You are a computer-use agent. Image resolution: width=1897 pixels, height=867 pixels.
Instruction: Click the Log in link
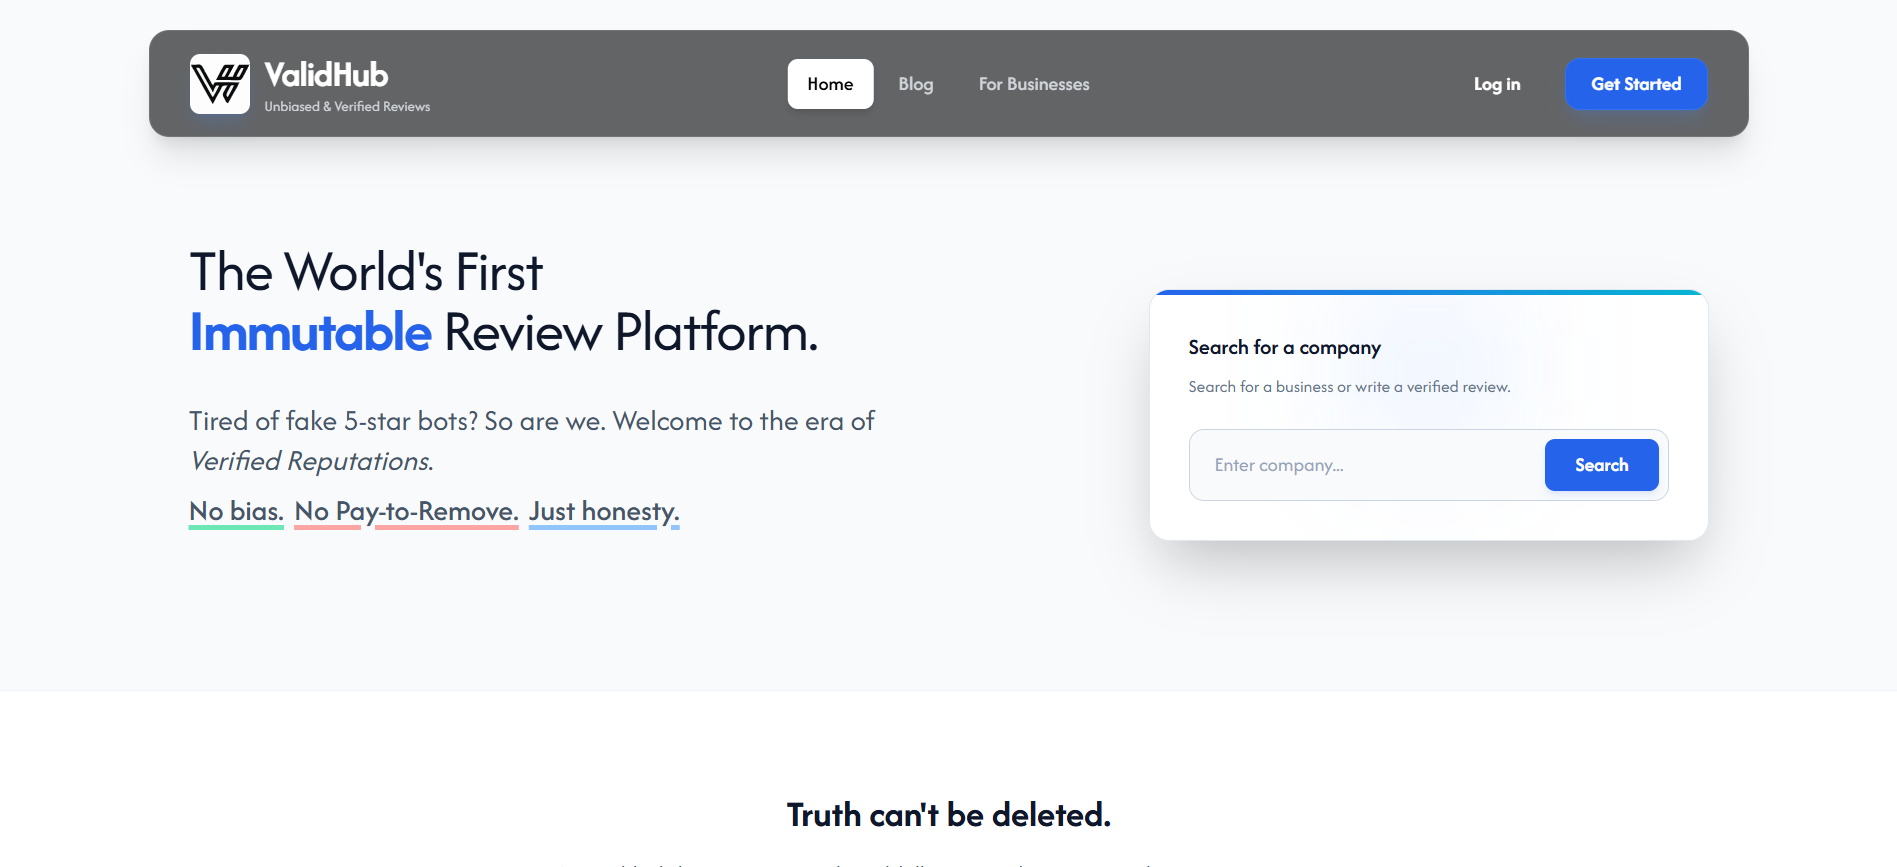click(x=1497, y=84)
